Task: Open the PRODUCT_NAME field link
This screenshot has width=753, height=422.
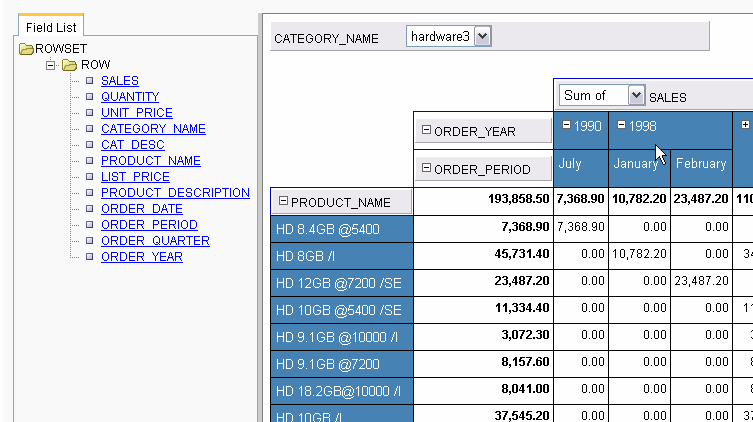Action: (x=151, y=160)
